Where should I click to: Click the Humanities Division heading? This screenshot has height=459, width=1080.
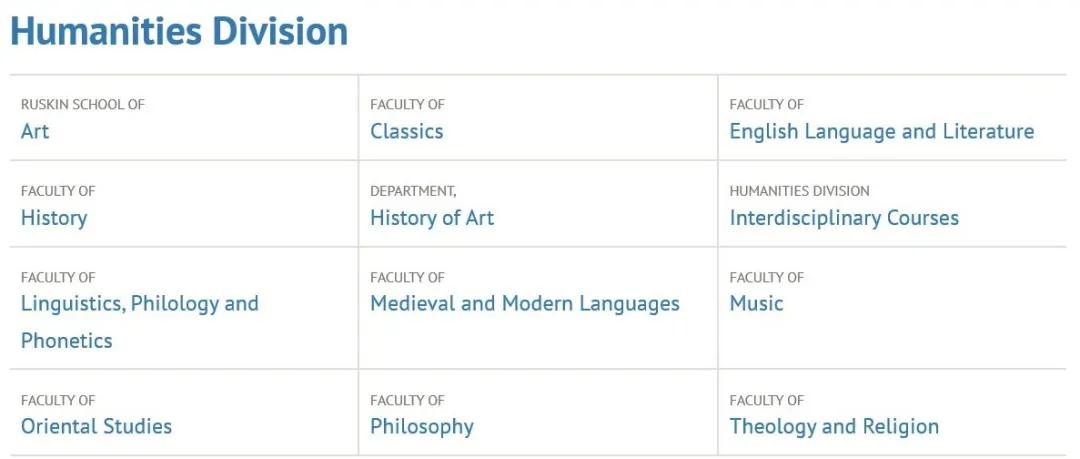(179, 32)
